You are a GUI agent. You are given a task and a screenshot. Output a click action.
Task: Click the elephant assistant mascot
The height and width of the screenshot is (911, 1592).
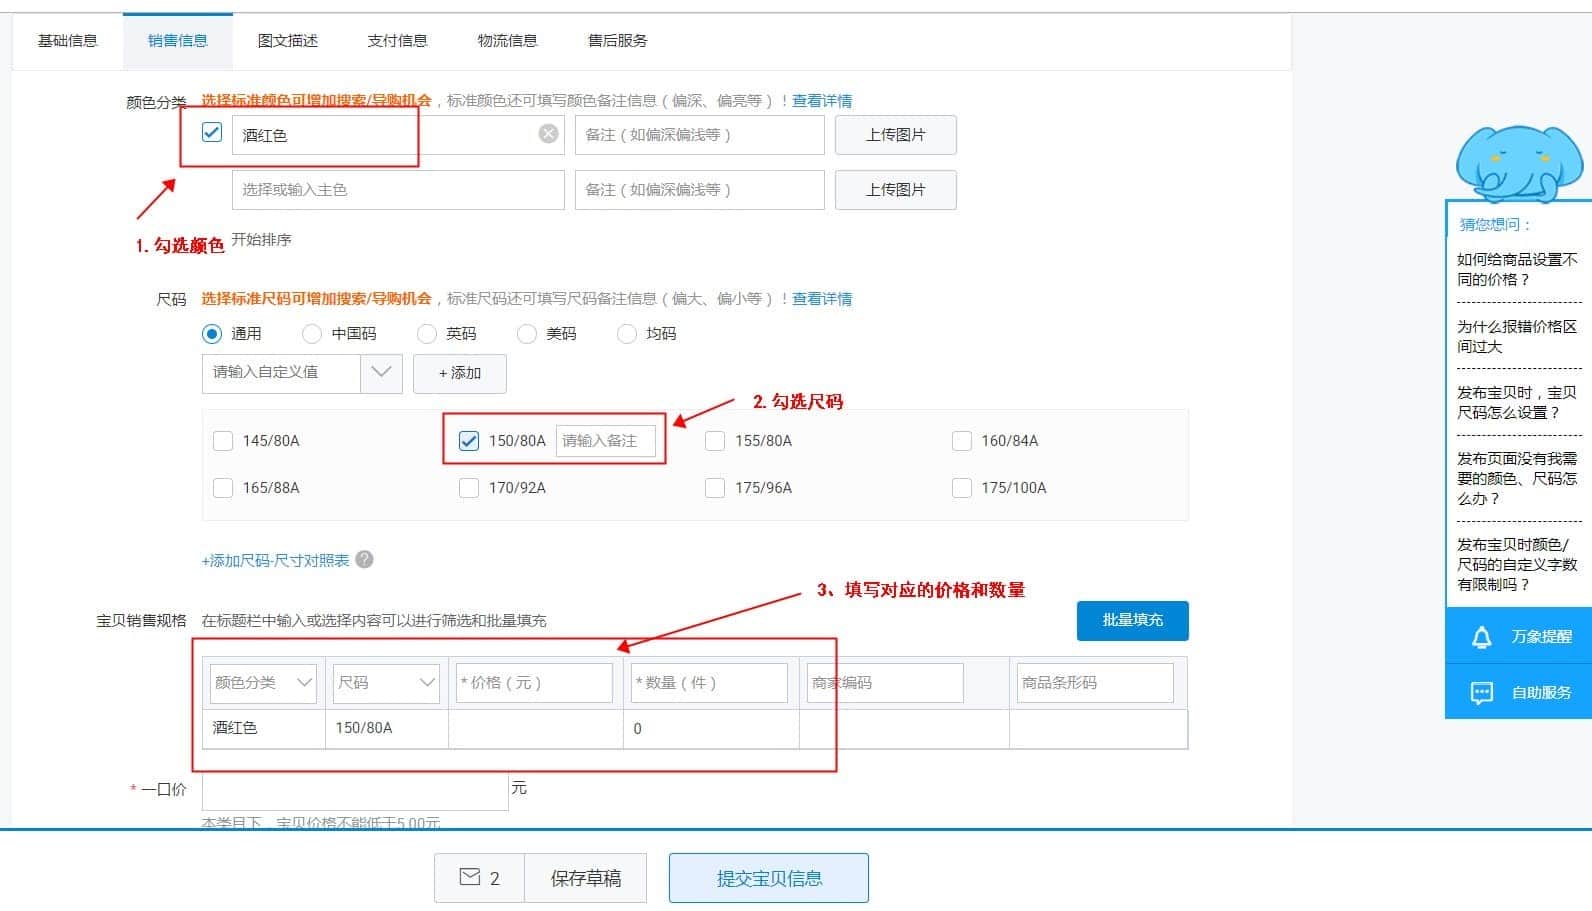[x=1519, y=163]
